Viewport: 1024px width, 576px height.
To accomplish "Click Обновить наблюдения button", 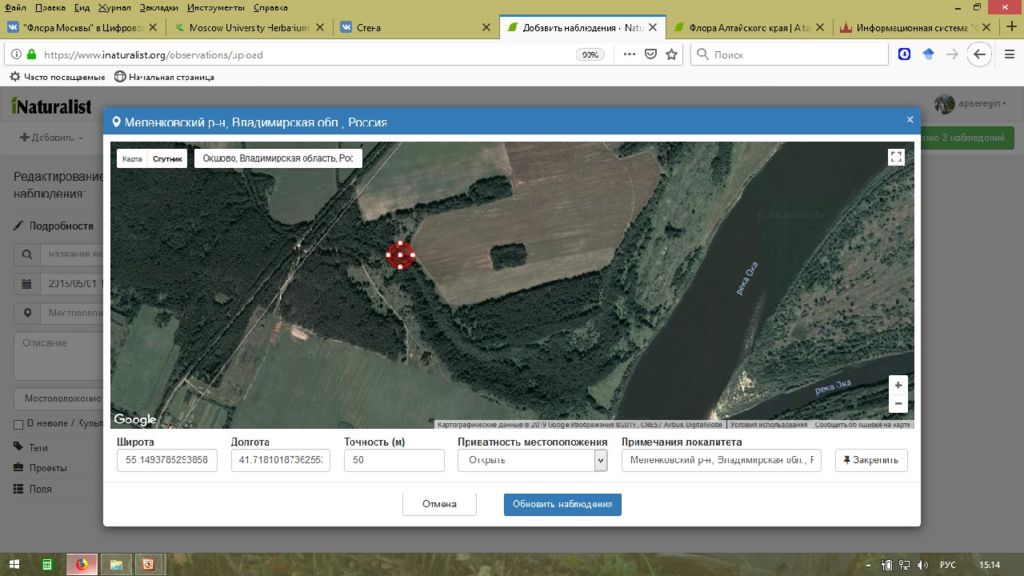I will (562, 504).
